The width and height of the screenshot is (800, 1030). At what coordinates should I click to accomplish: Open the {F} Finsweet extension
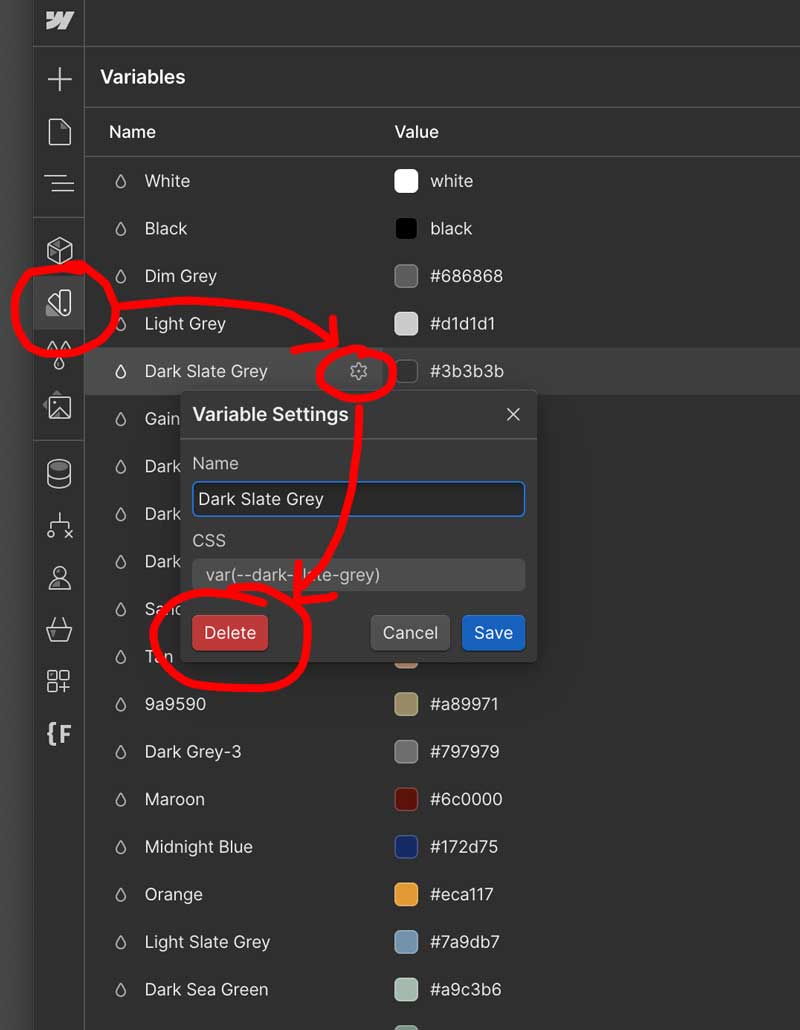point(60,733)
